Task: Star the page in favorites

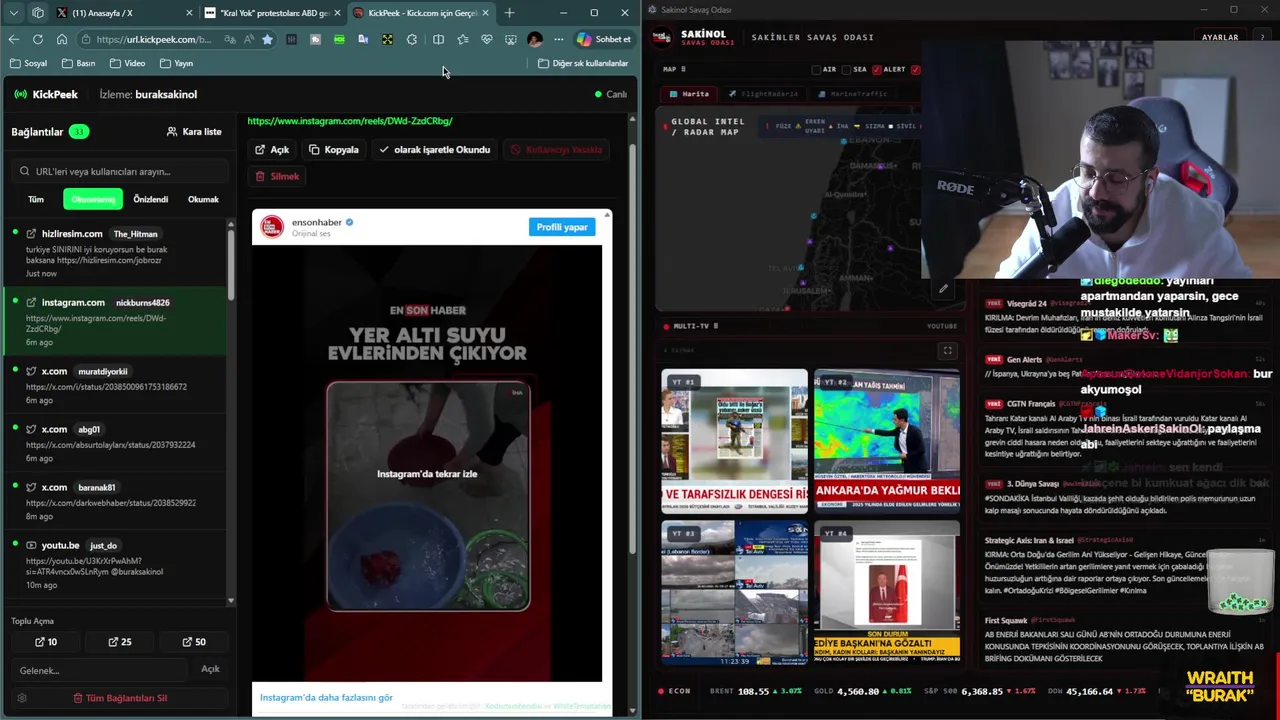Action: pyautogui.click(x=267, y=39)
